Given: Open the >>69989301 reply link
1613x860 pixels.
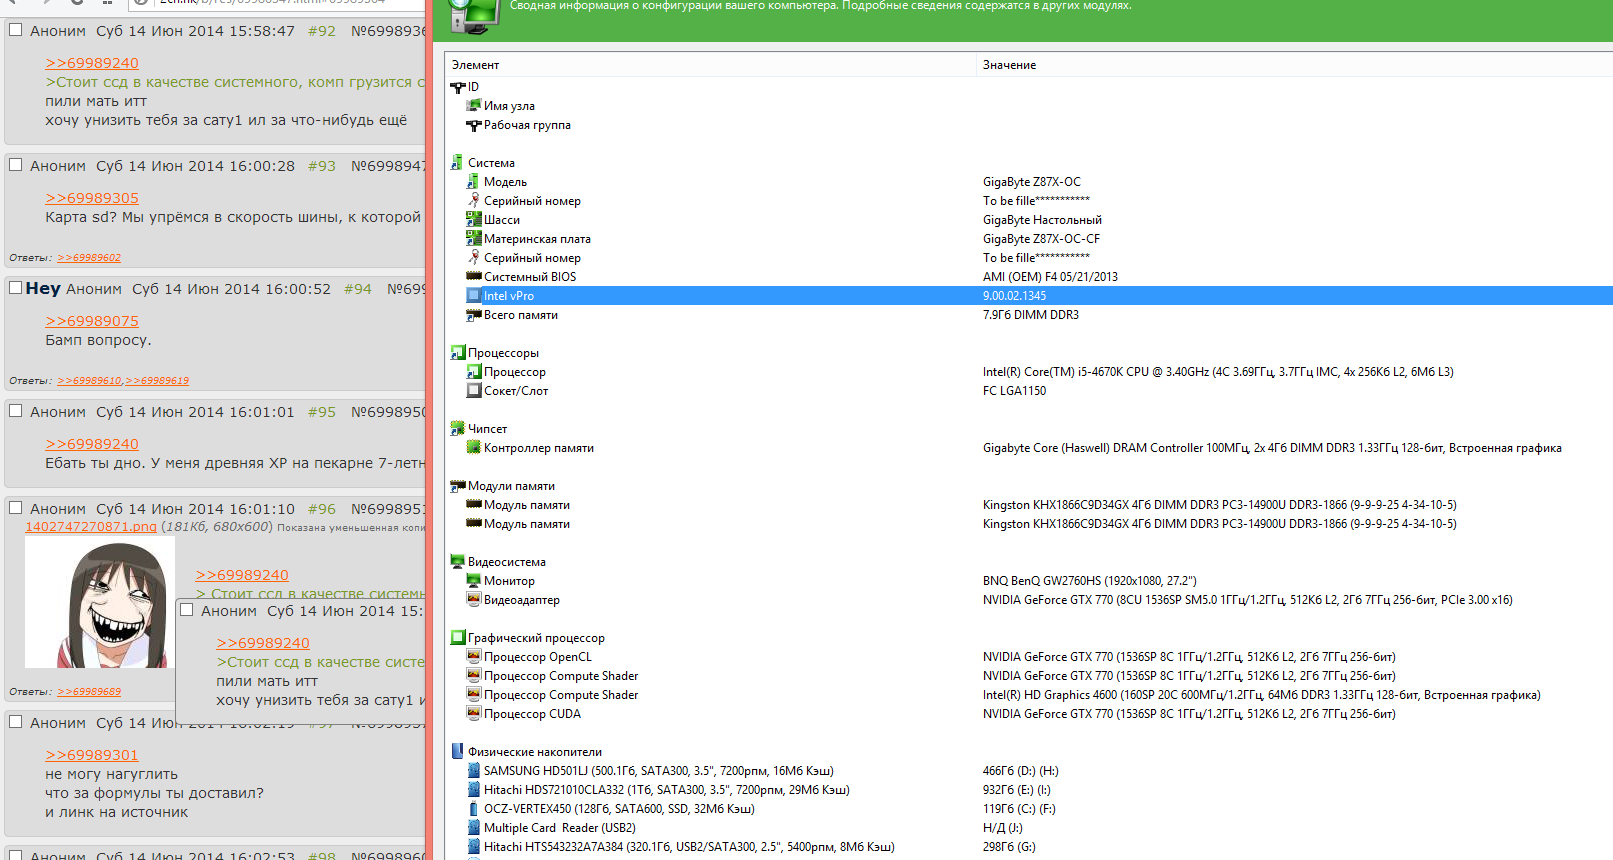Looking at the screenshot, I should click(x=92, y=755).
